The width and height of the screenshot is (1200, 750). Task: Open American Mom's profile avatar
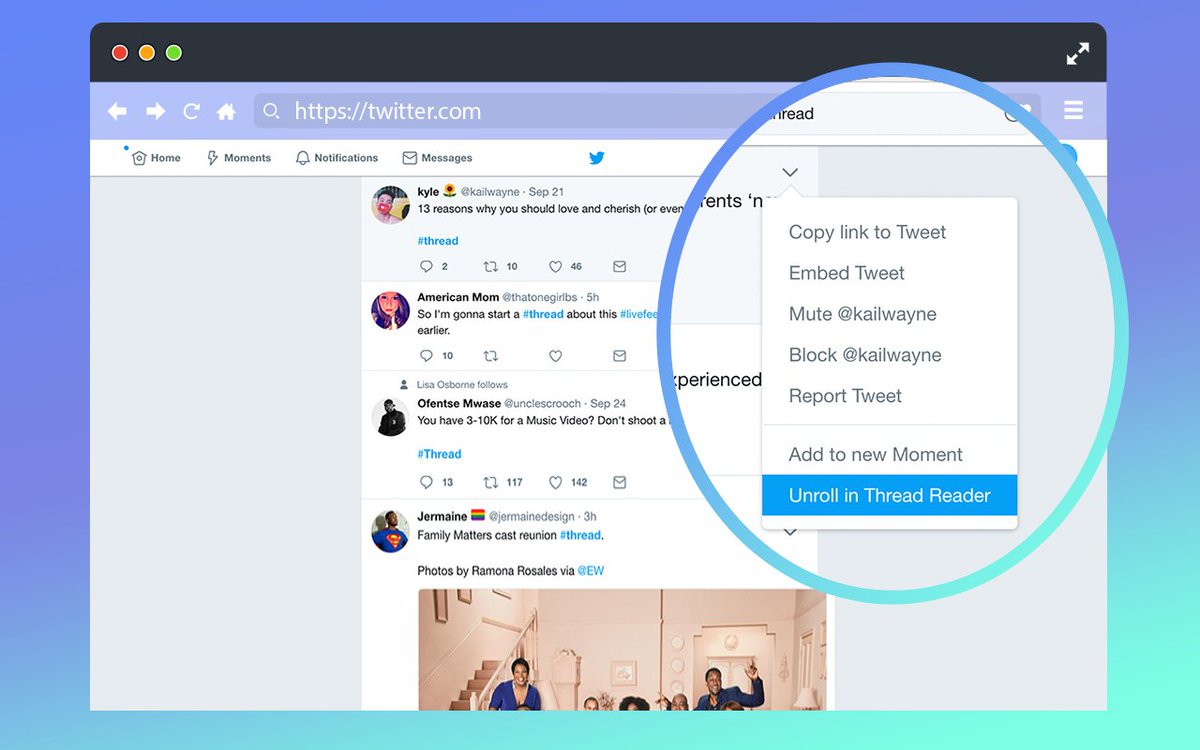pyautogui.click(x=390, y=310)
